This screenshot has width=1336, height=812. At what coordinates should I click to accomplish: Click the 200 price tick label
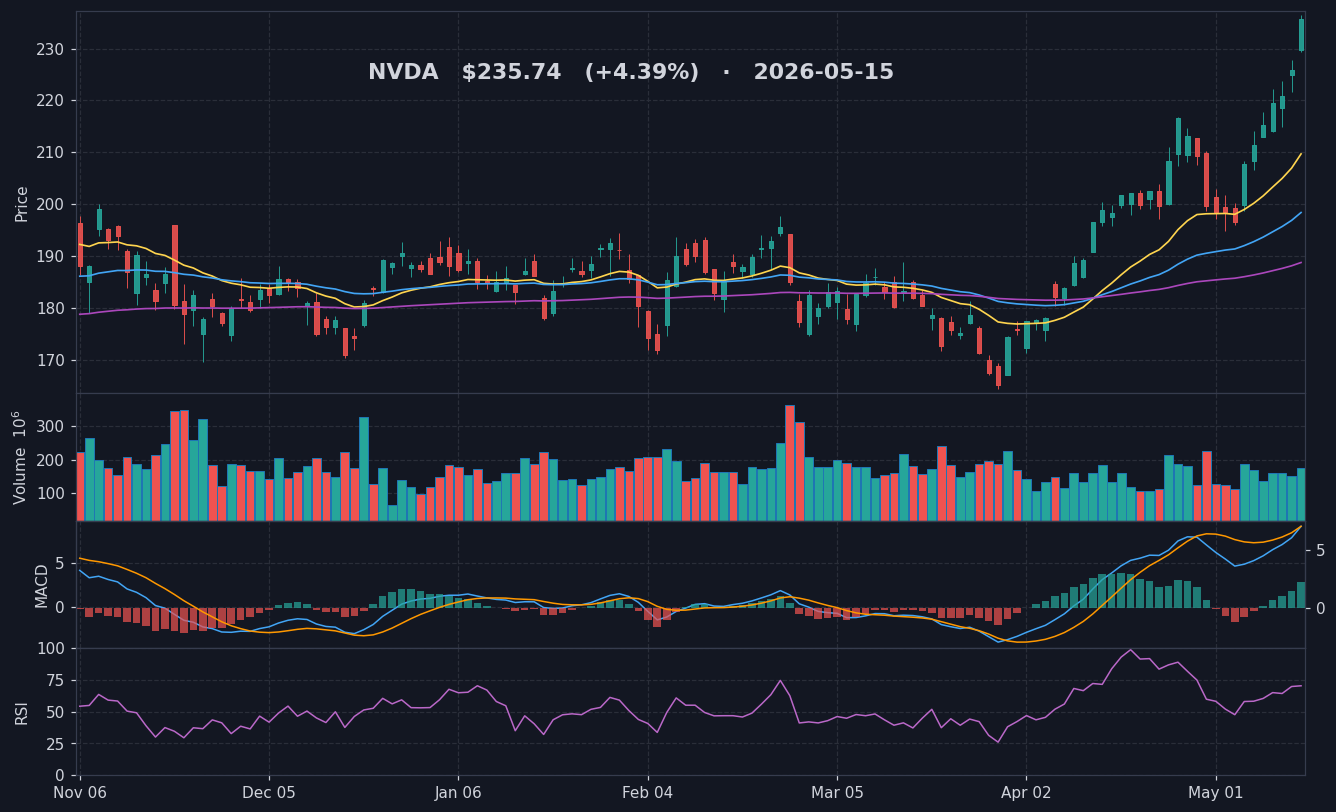51,205
